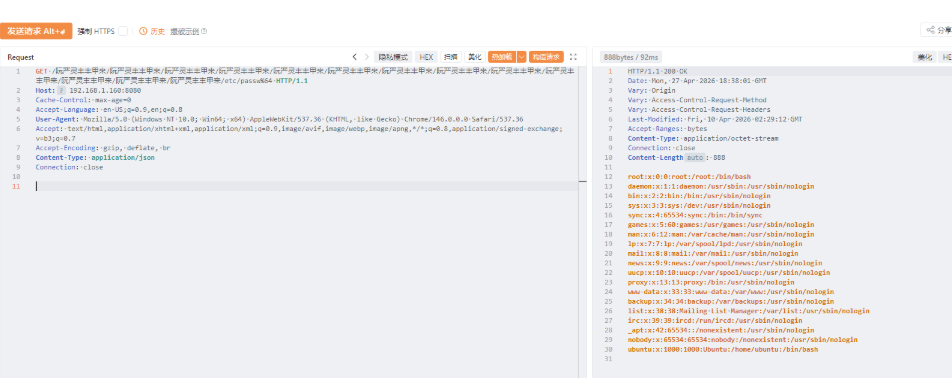Viewport: 952px width, 378px height.
Task: Go to next request with right chevron
Action: click(367, 57)
